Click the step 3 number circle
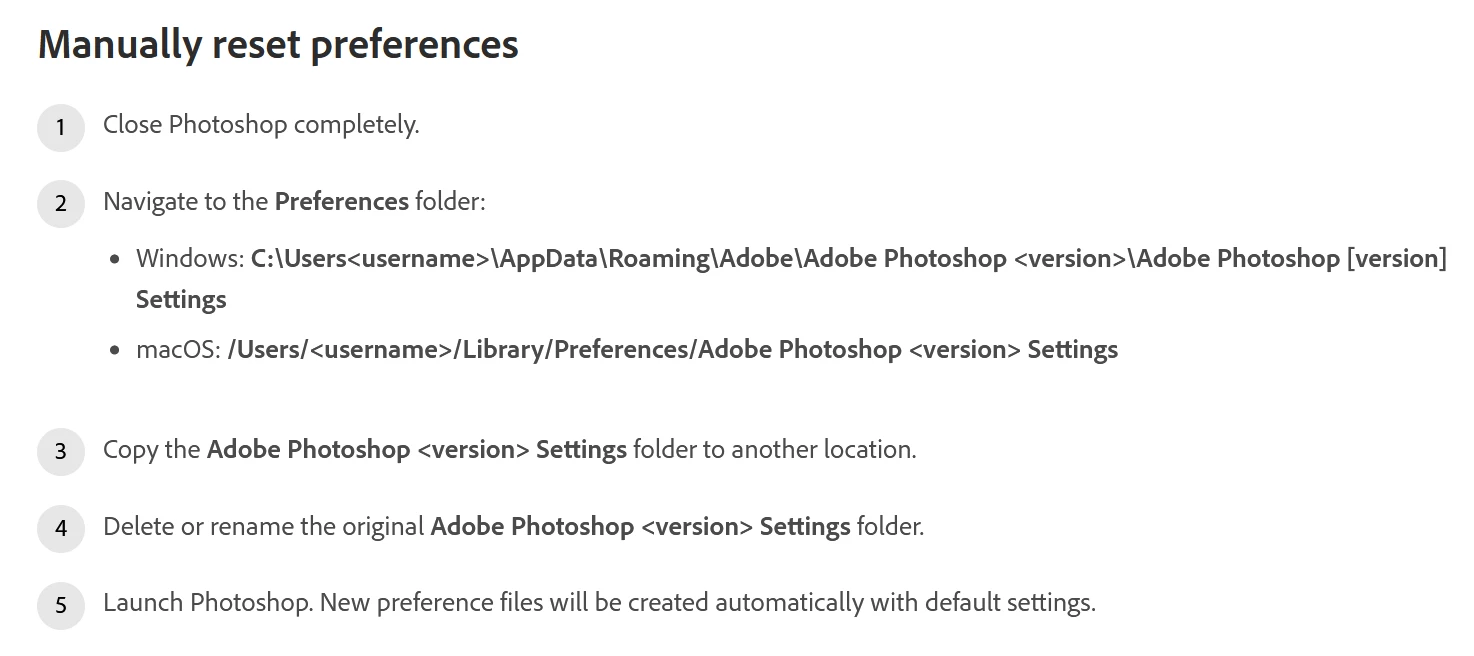Screen dimensions: 1474x656 tap(61, 452)
